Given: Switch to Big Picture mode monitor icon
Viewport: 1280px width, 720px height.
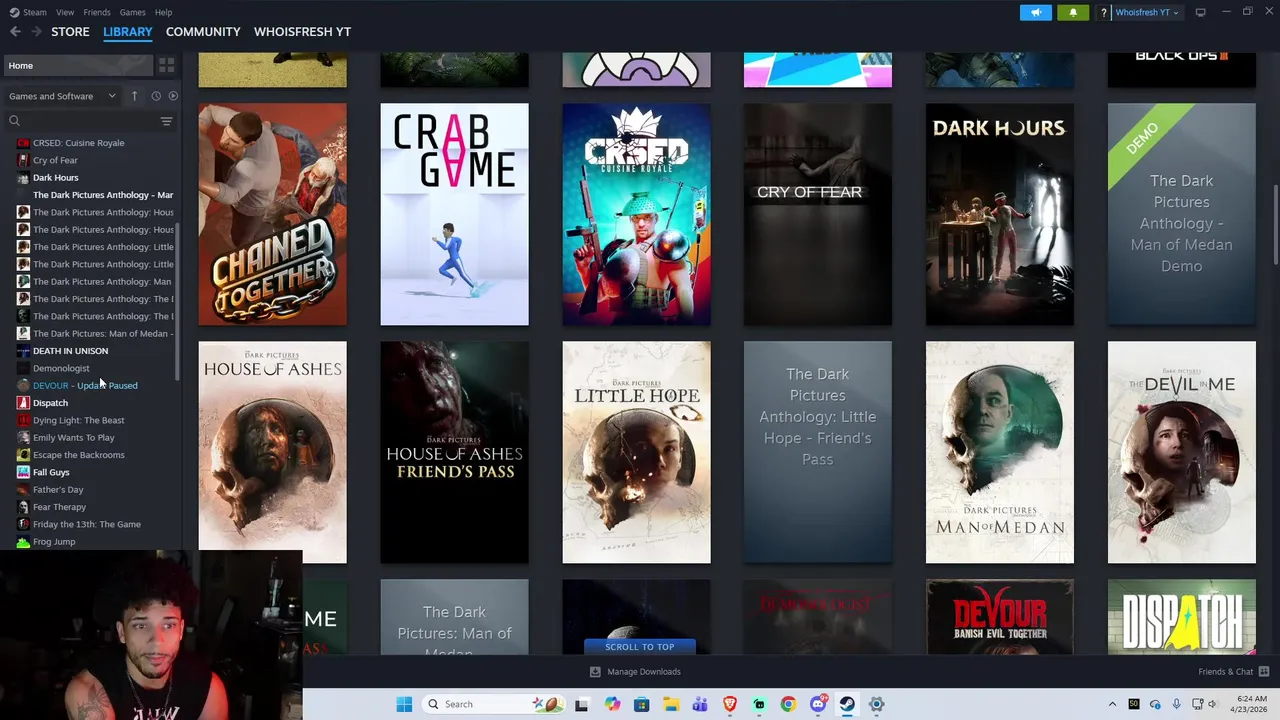Looking at the screenshot, I should [1201, 12].
